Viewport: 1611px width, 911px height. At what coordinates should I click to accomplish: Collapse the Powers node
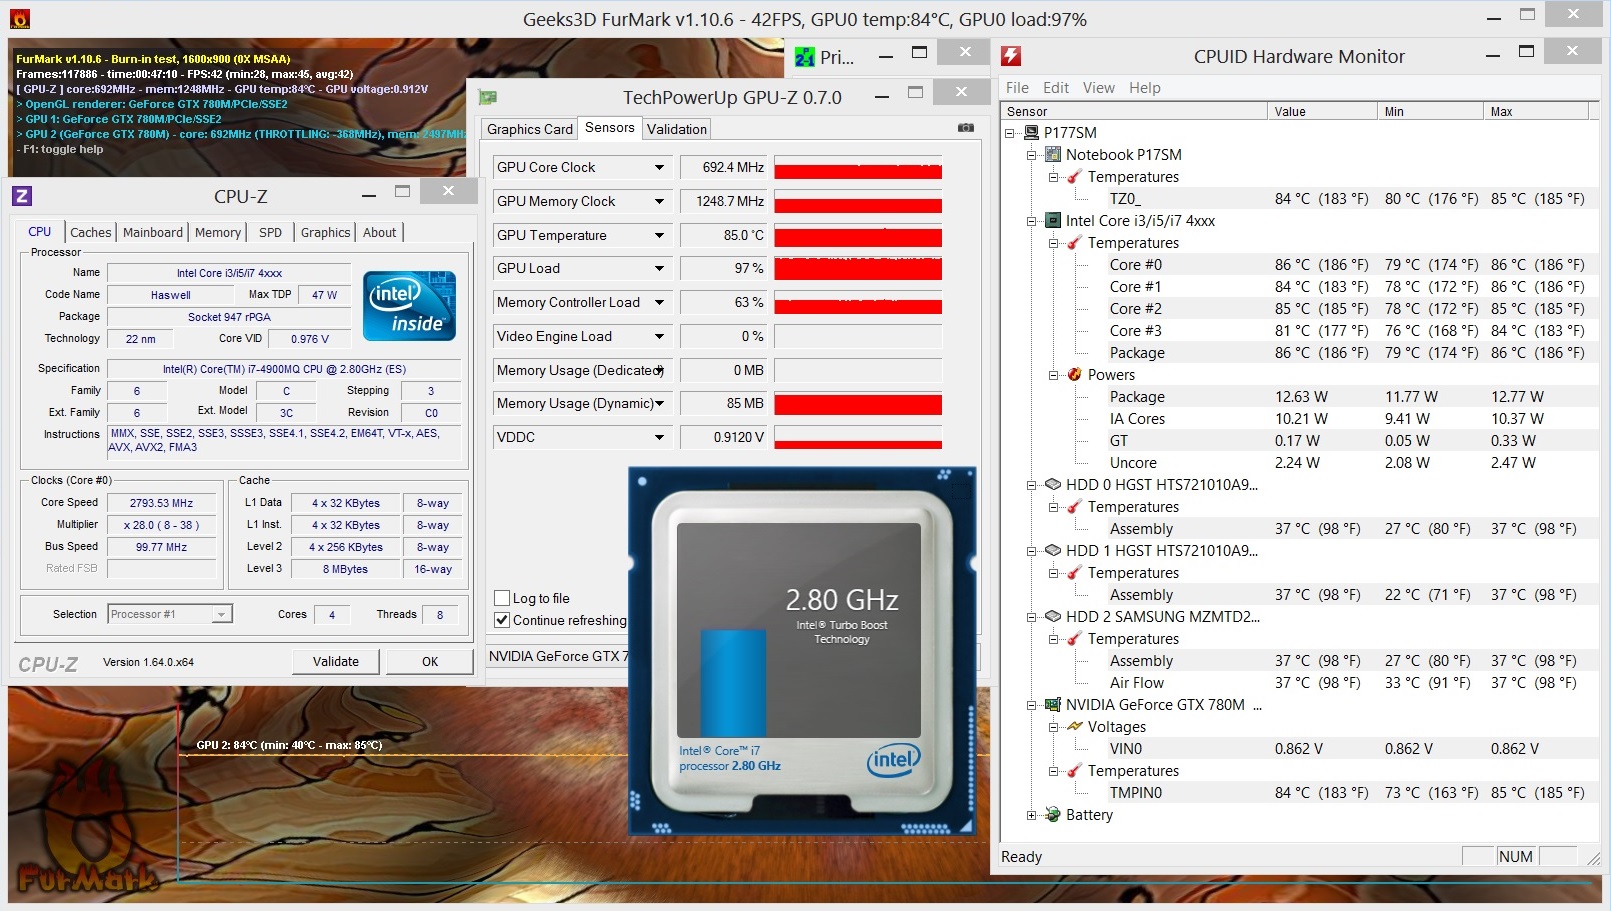(1053, 375)
